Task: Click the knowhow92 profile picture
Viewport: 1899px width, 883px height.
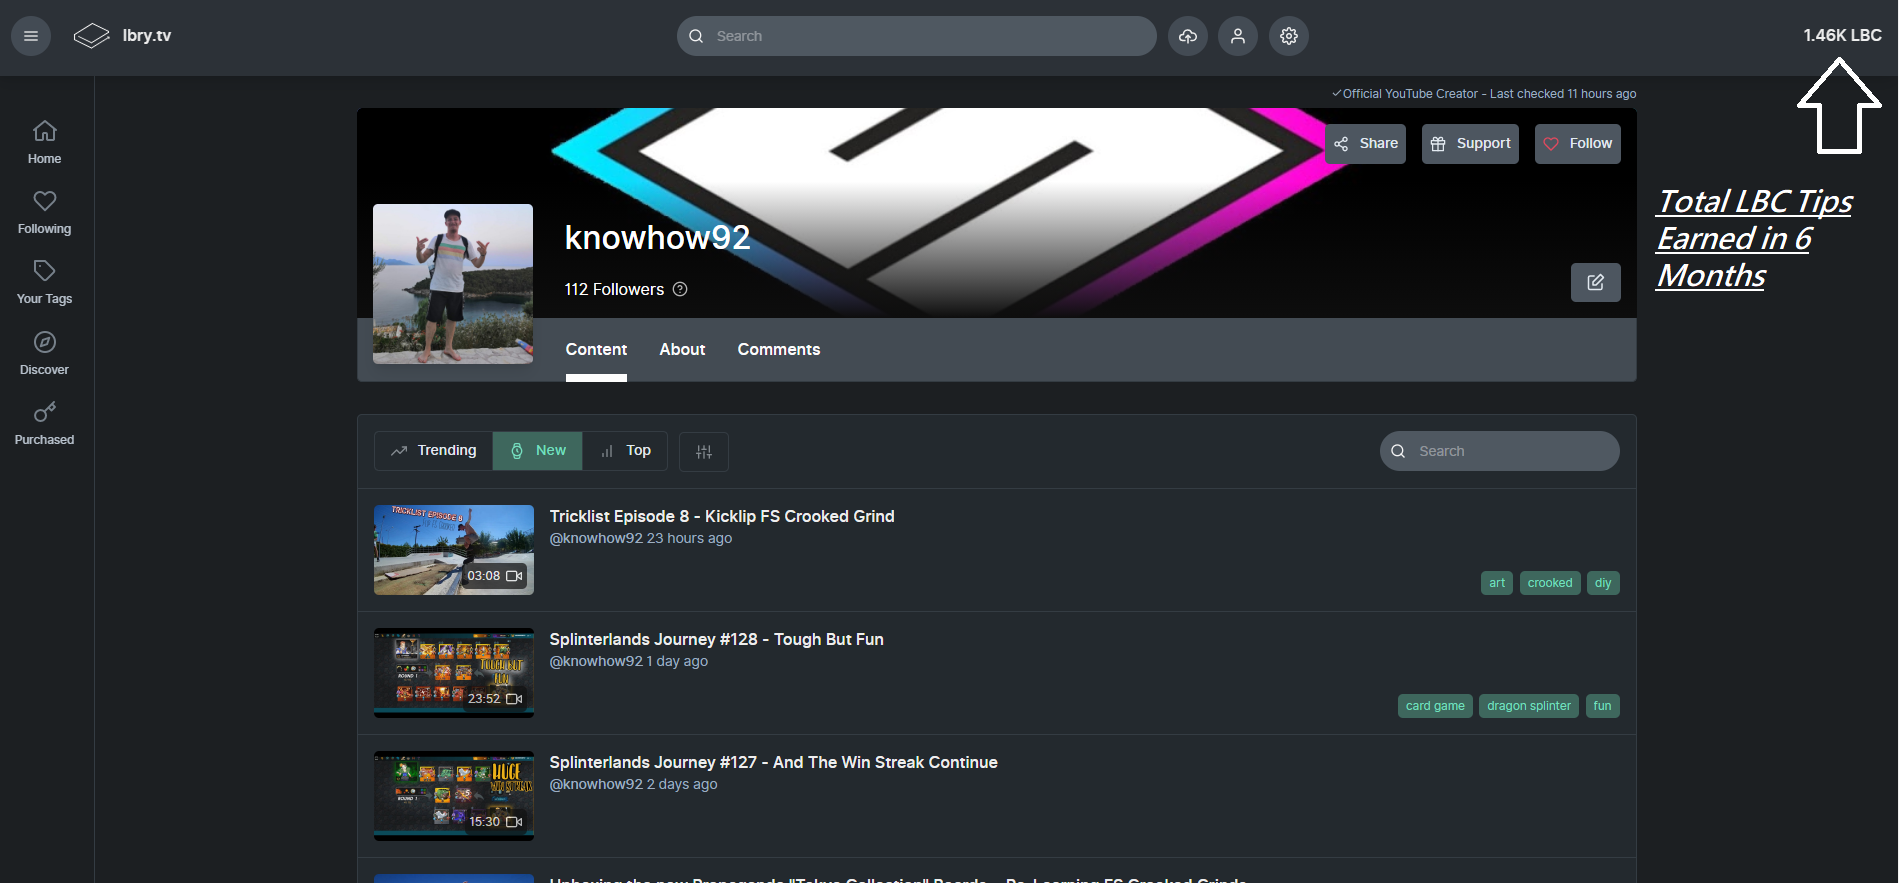Action: pos(453,284)
